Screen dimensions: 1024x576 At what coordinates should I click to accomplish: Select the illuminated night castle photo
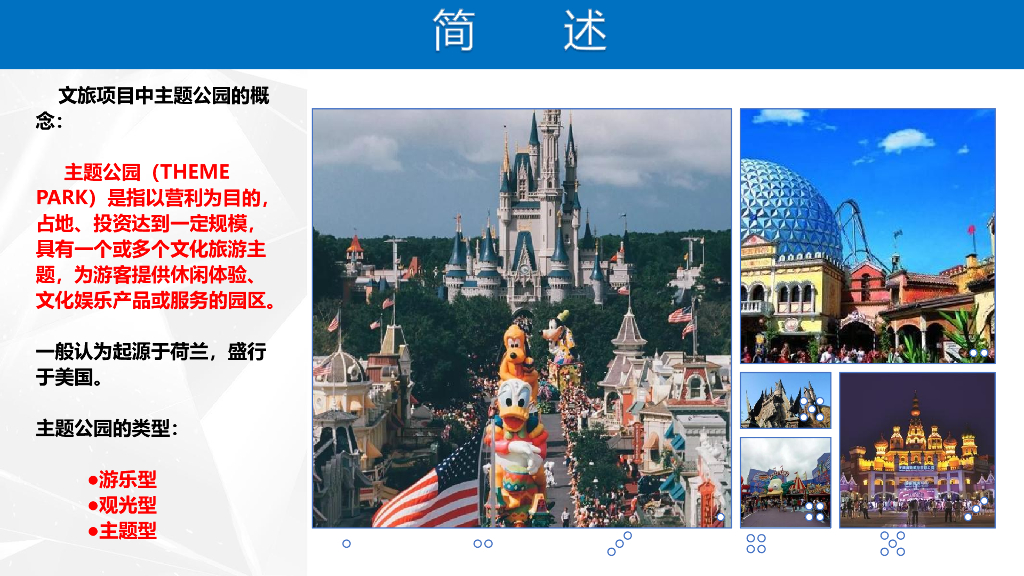[918, 450]
